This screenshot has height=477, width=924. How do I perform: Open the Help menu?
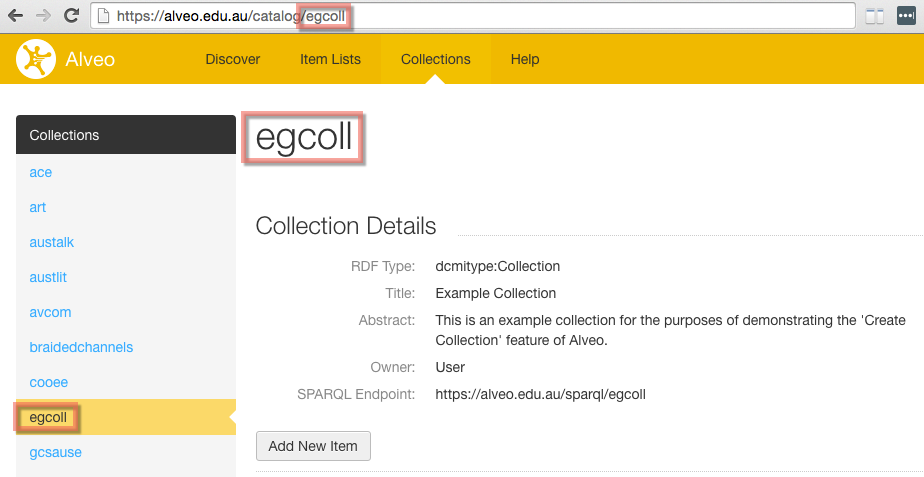tap(525, 60)
